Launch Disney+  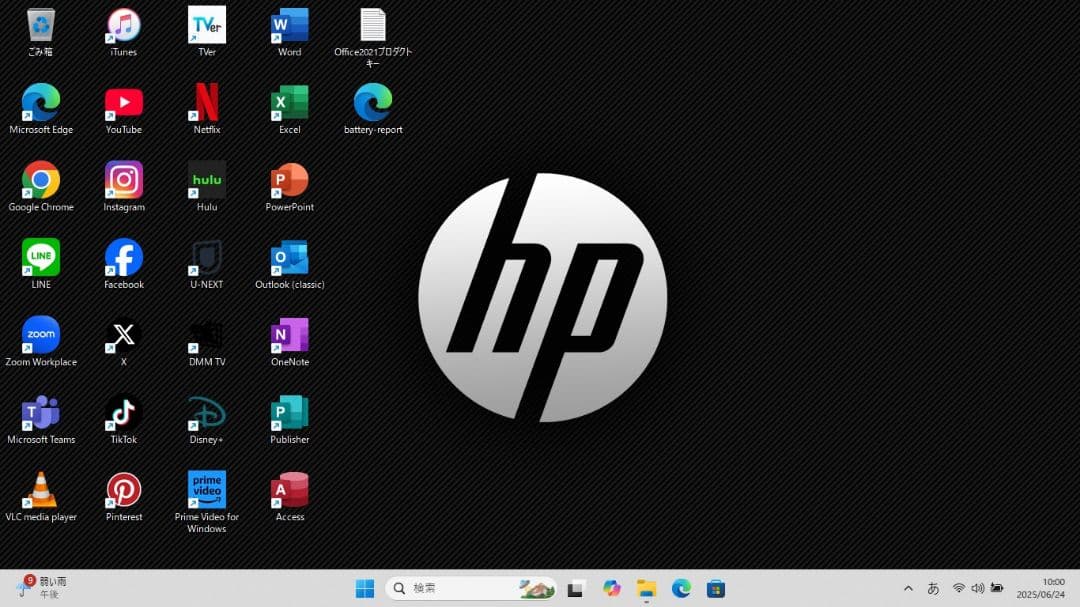(206, 412)
